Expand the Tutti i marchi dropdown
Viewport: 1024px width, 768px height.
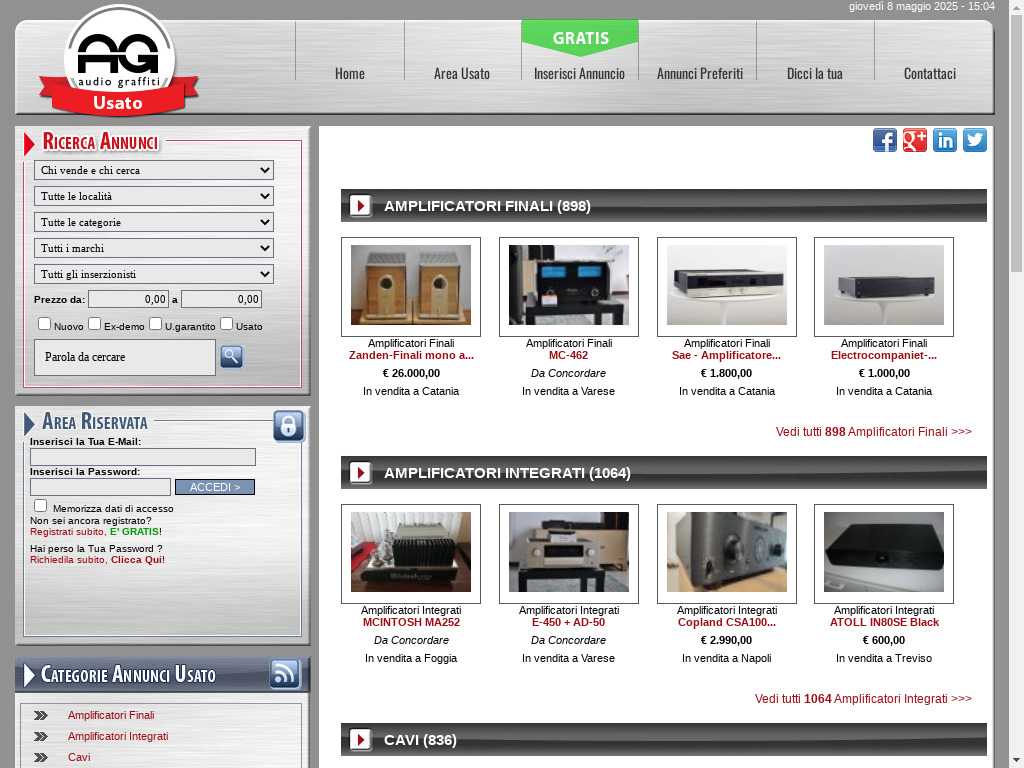point(154,249)
